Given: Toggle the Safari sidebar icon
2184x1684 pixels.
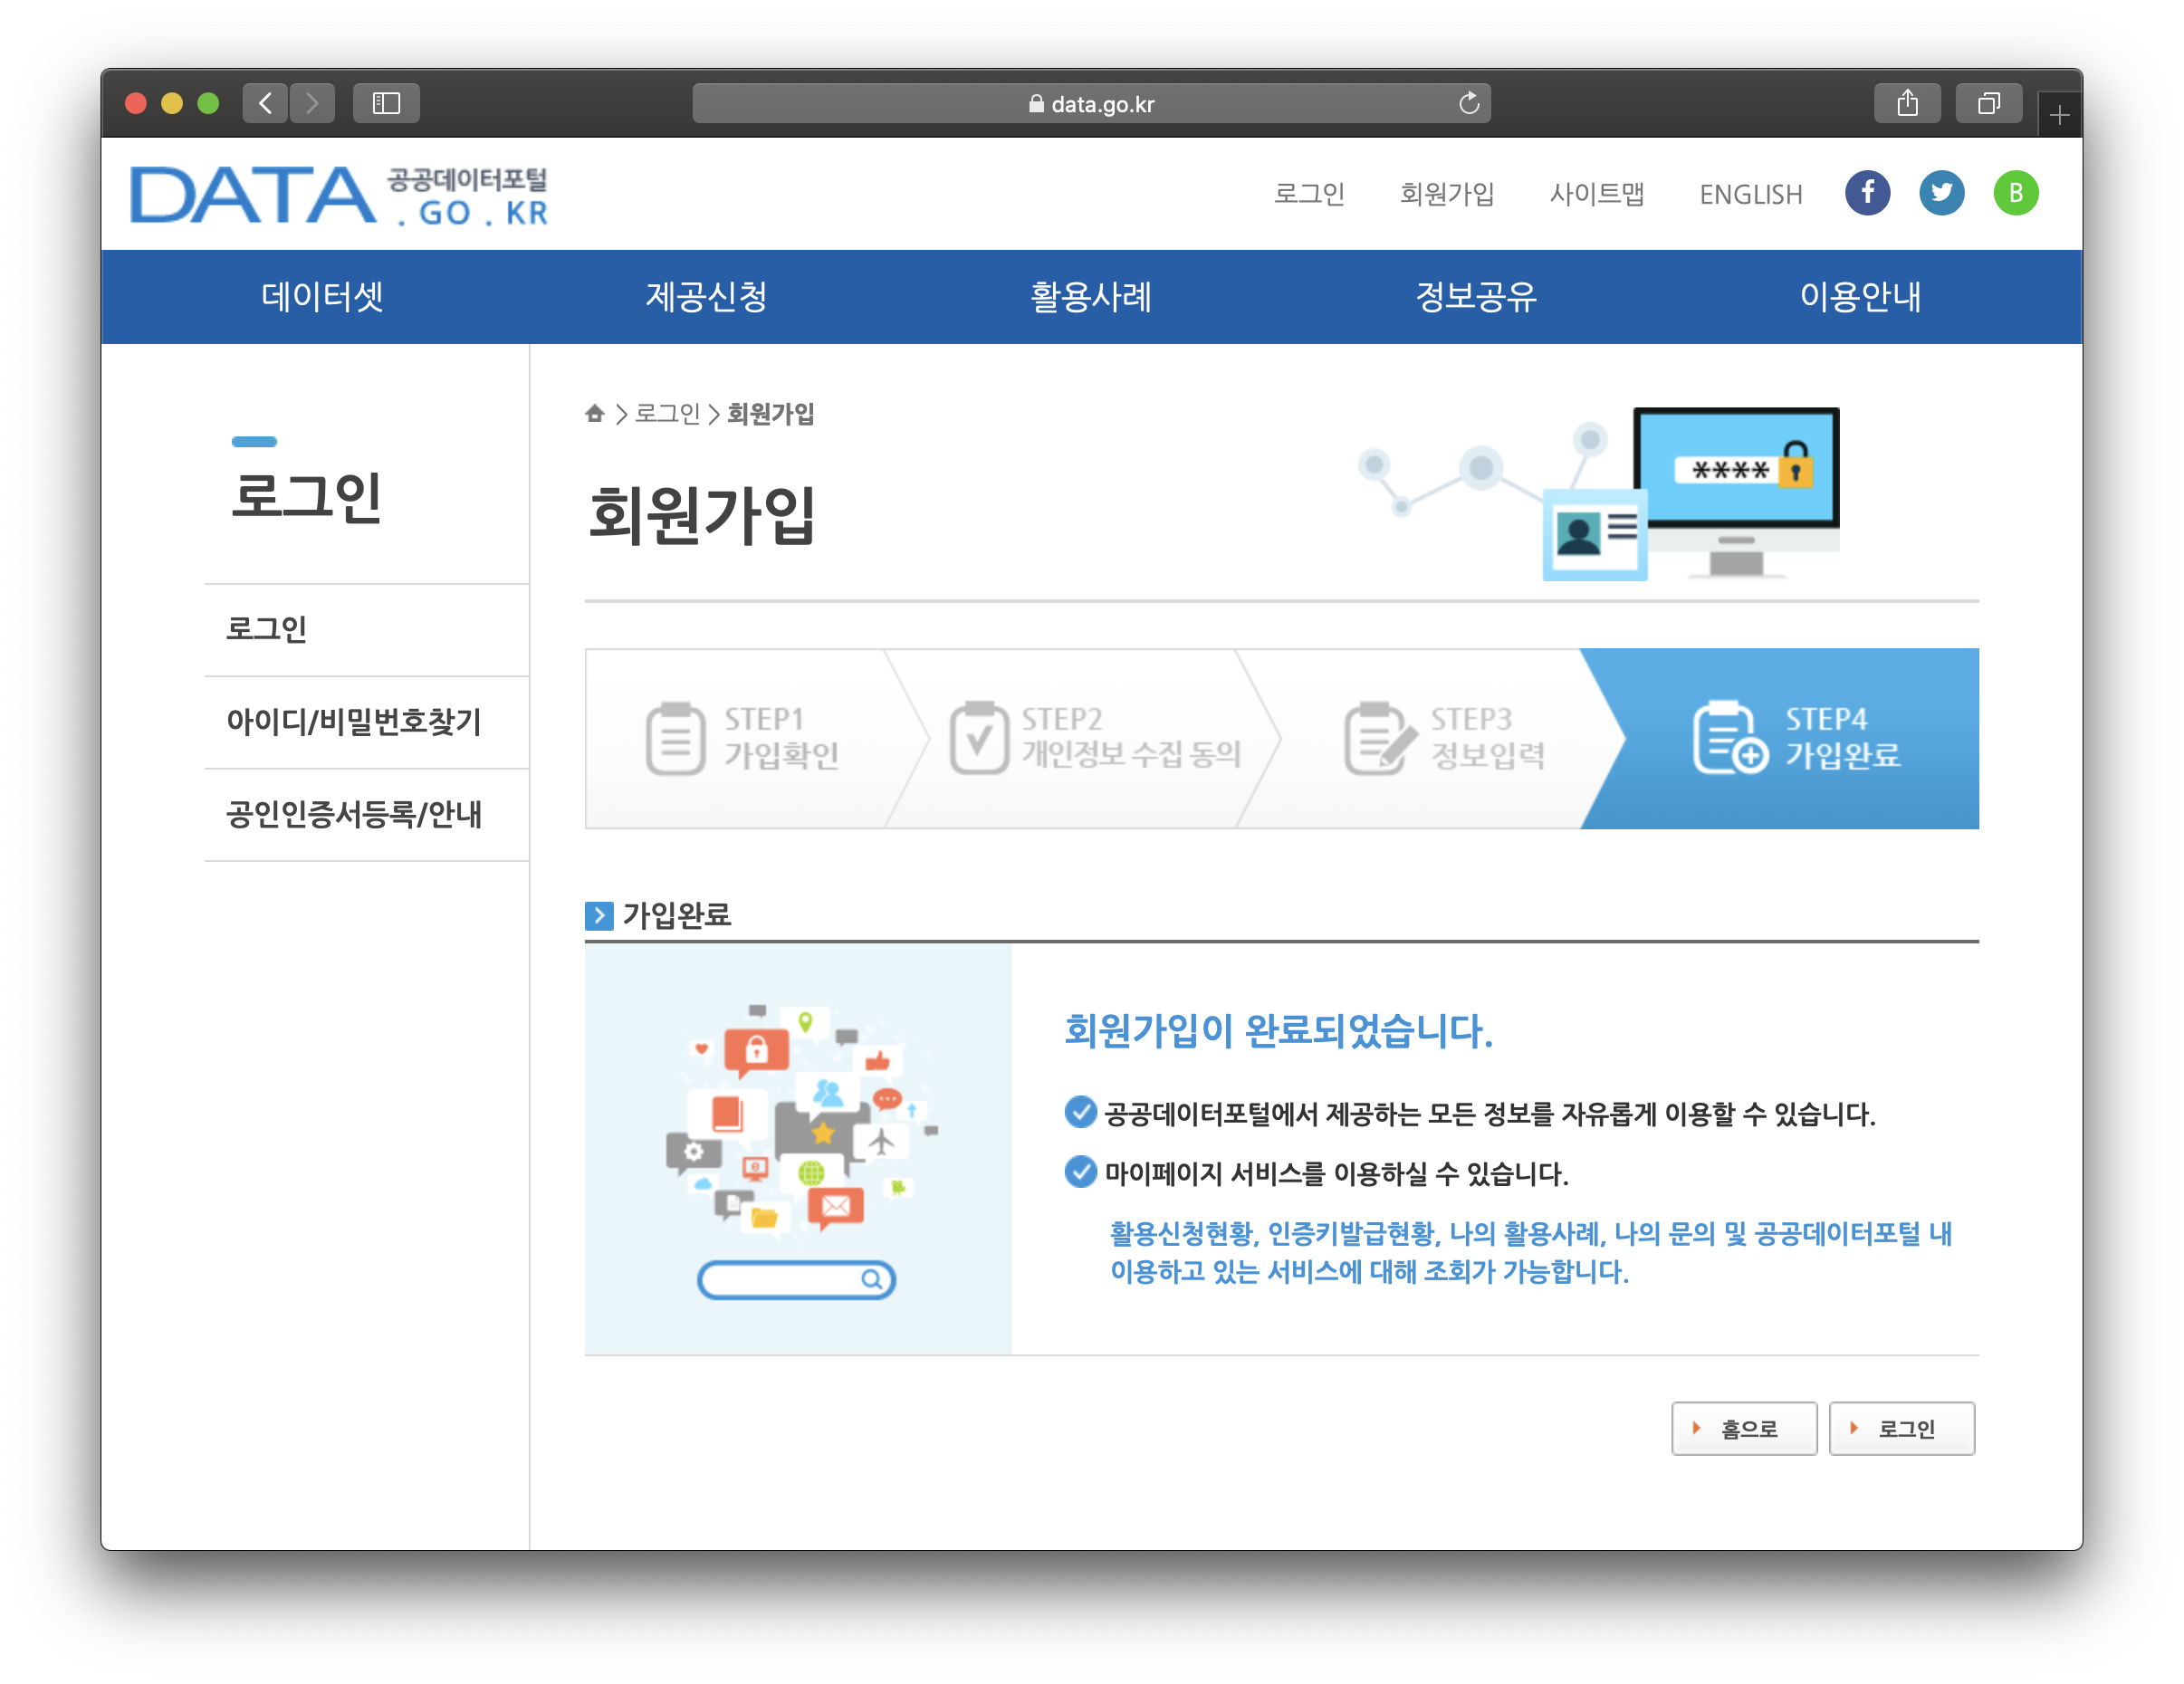Looking at the screenshot, I should [x=386, y=103].
